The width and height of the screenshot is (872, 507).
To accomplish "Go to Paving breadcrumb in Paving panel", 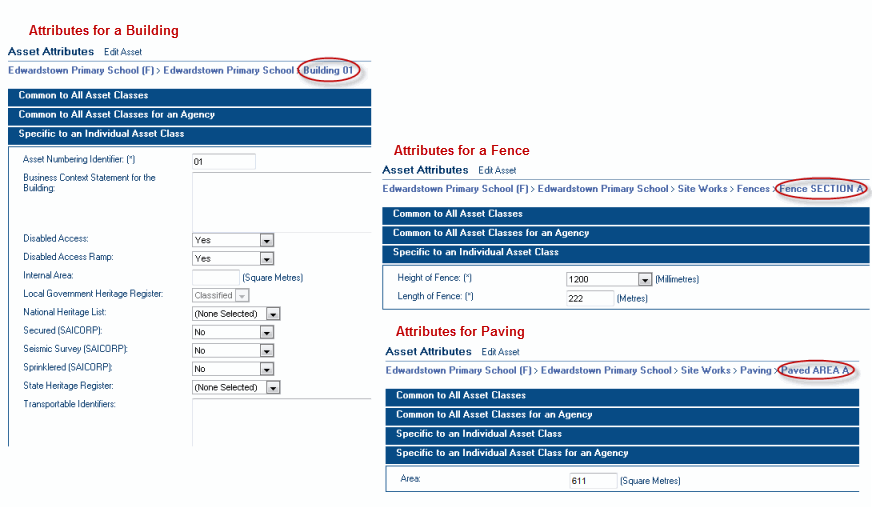I will click(756, 370).
